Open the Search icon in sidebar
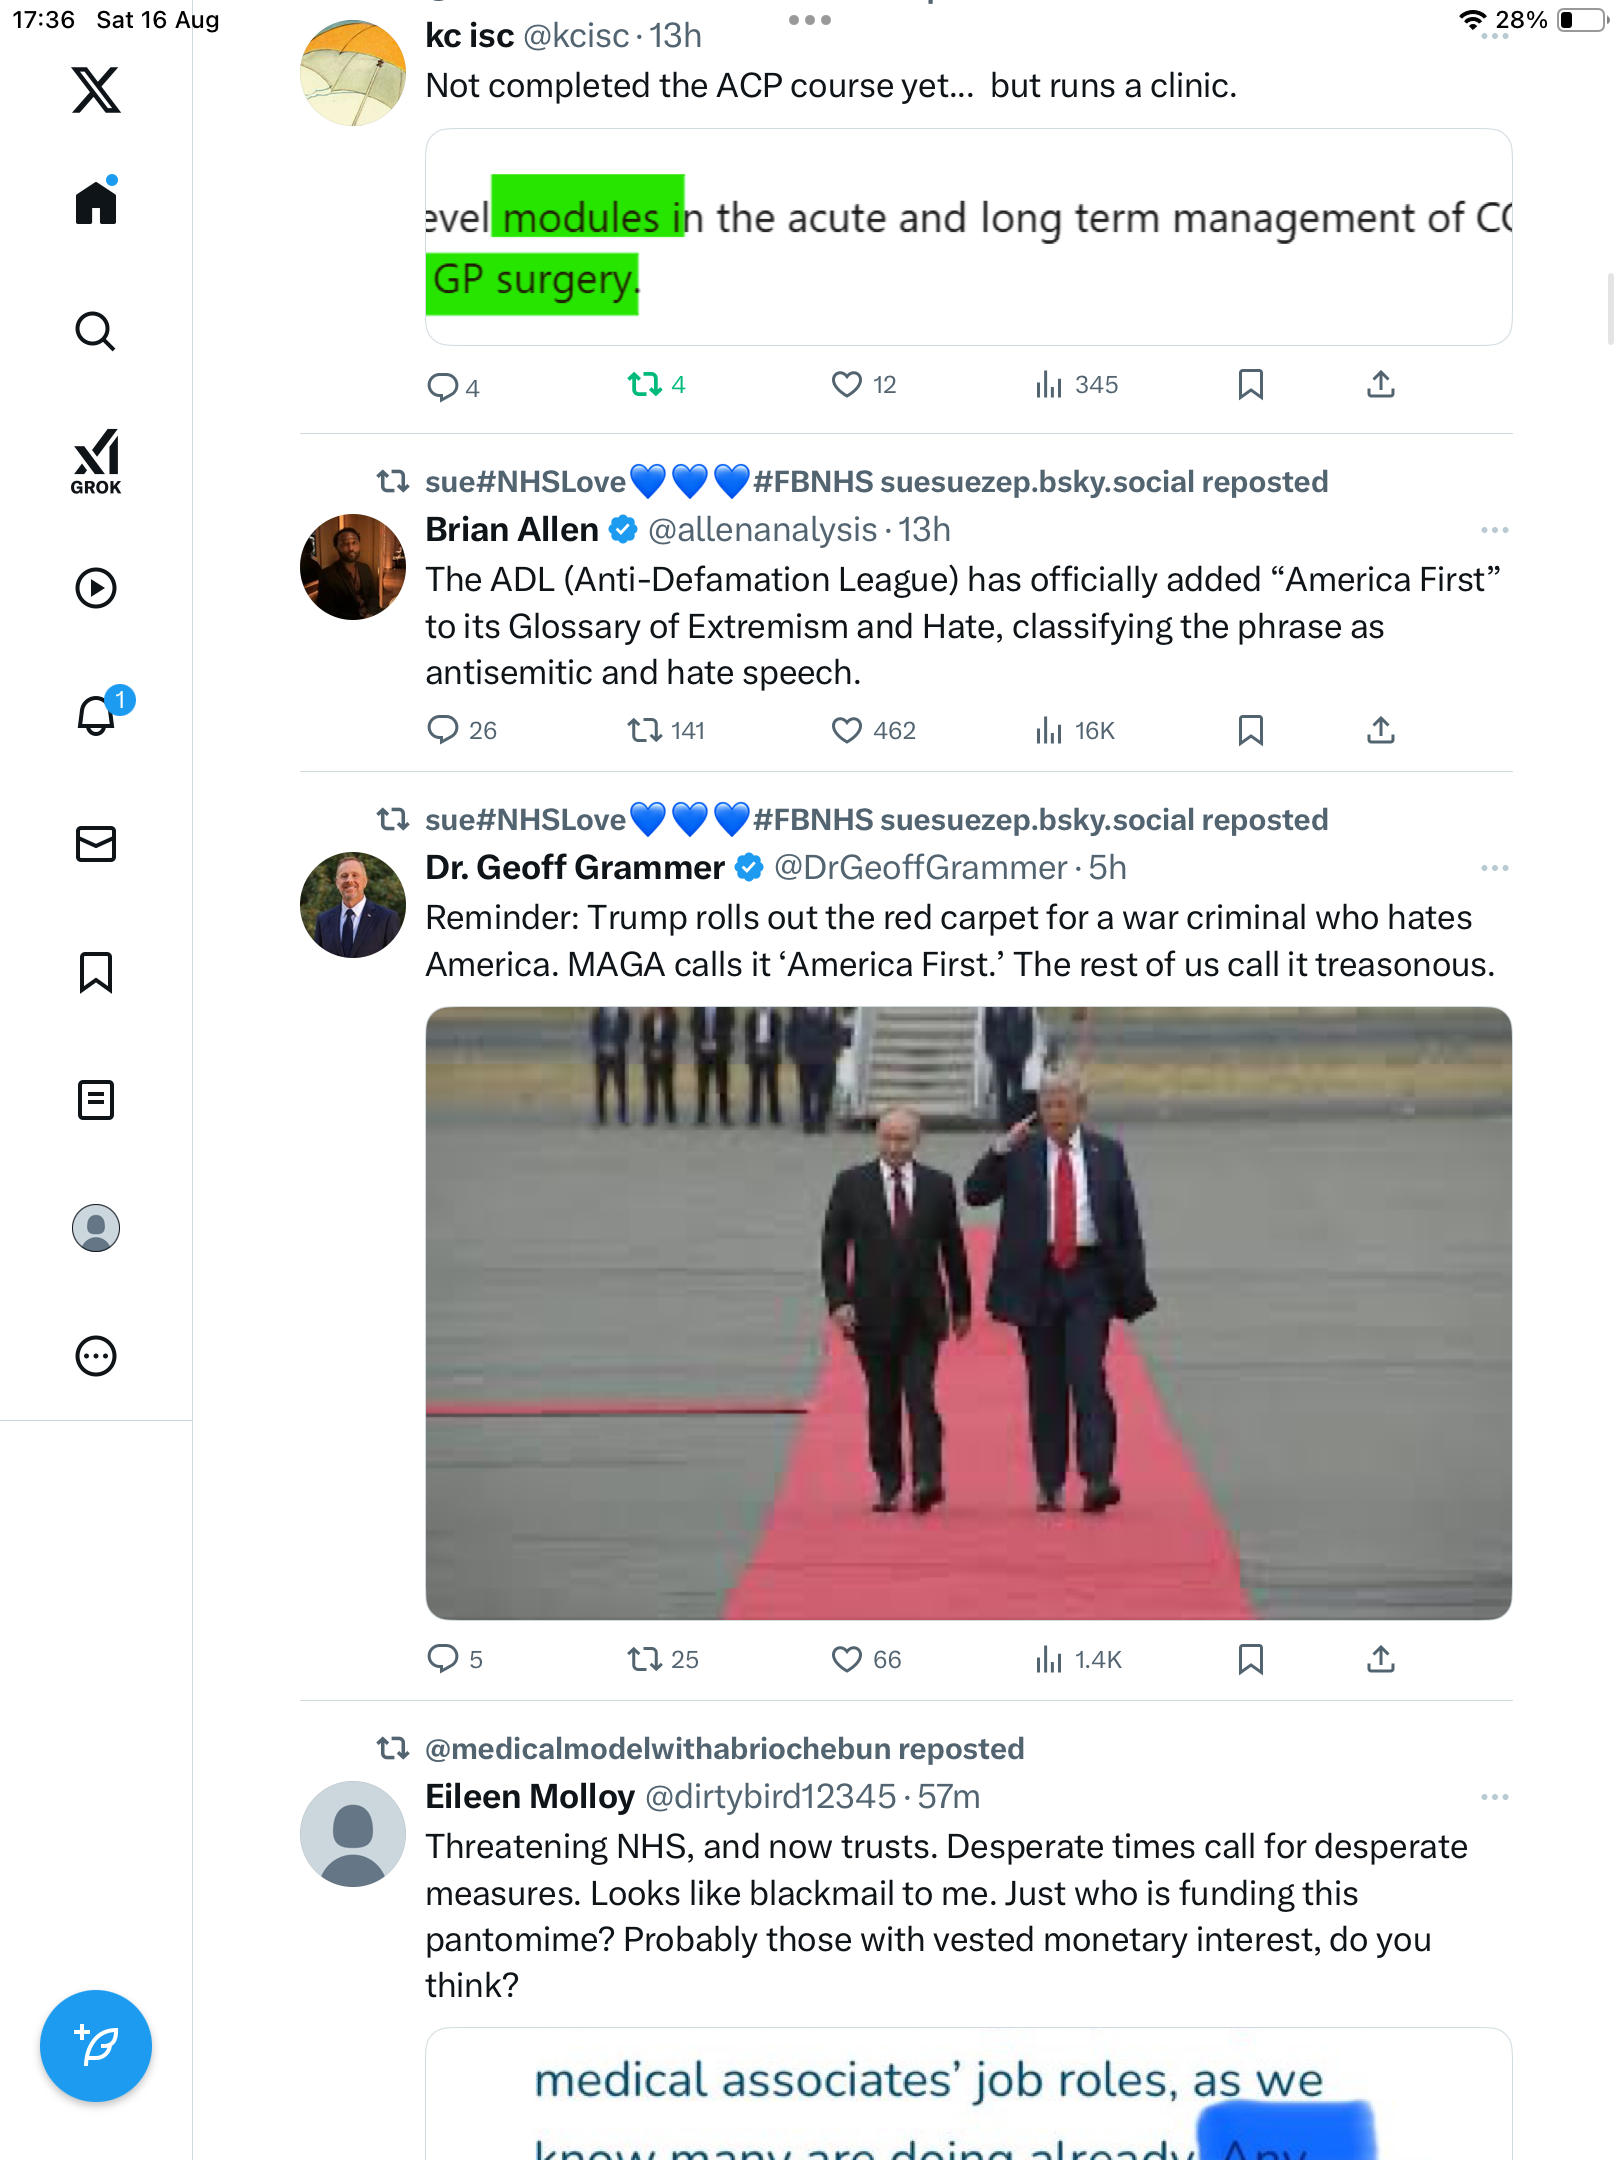Viewport: 1620px width, 2160px height. coord(96,331)
